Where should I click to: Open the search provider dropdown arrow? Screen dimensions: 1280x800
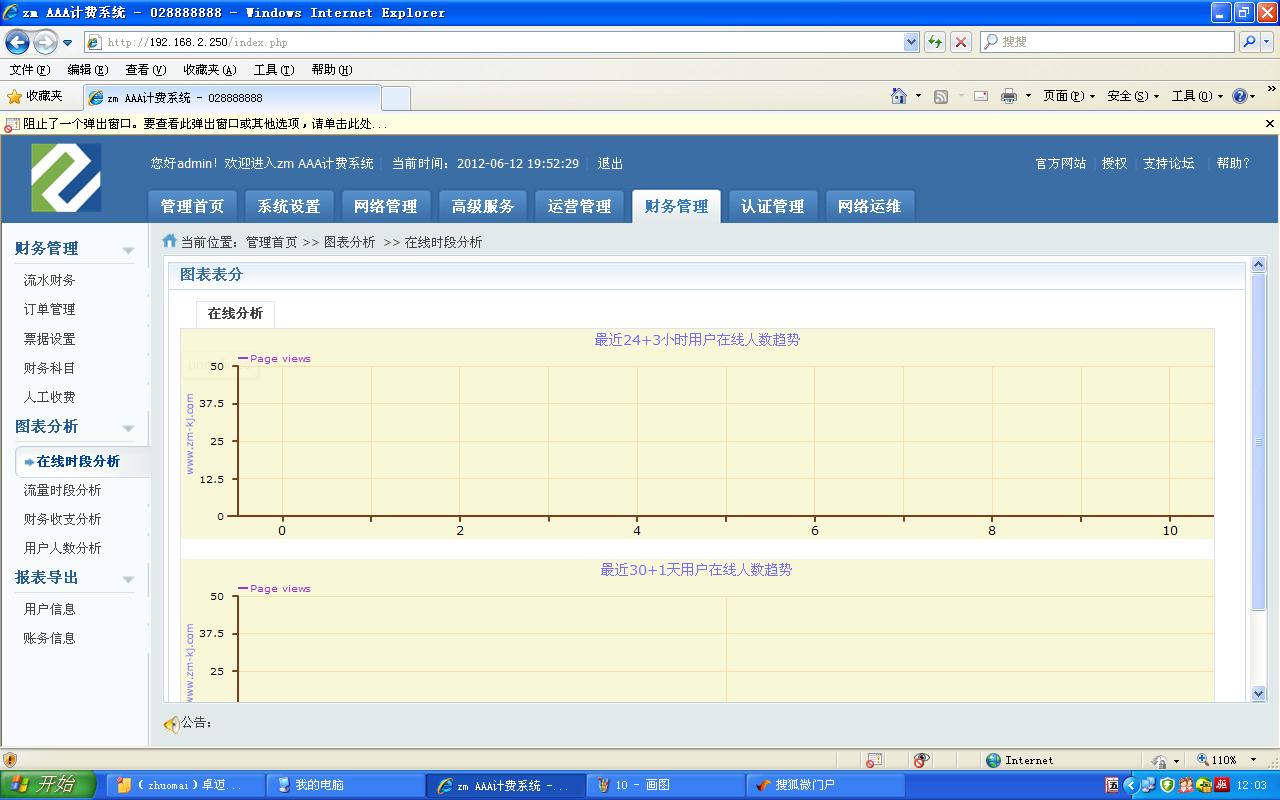tap(1268, 42)
